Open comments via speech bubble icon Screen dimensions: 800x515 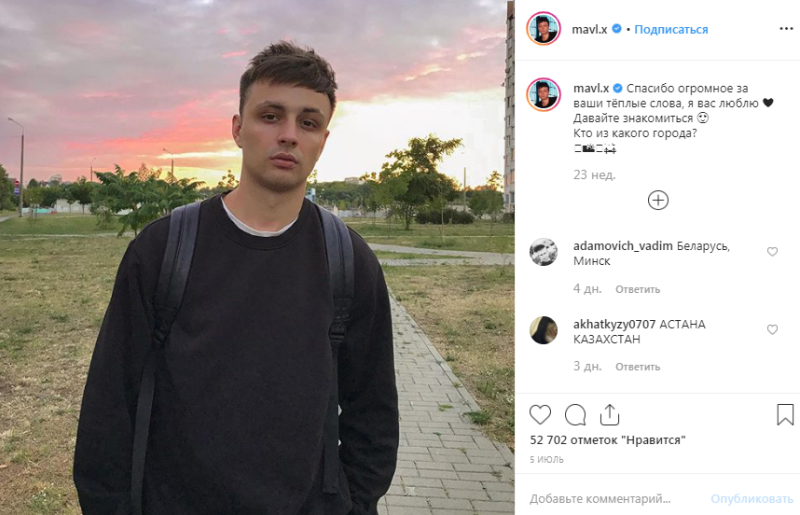click(x=575, y=414)
